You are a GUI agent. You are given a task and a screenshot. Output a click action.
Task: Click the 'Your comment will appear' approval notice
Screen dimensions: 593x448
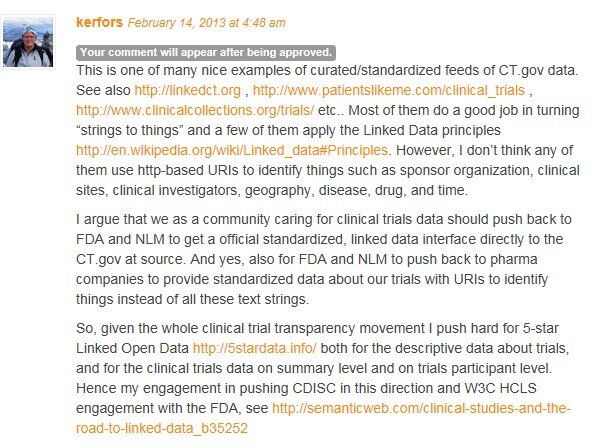tap(206, 53)
